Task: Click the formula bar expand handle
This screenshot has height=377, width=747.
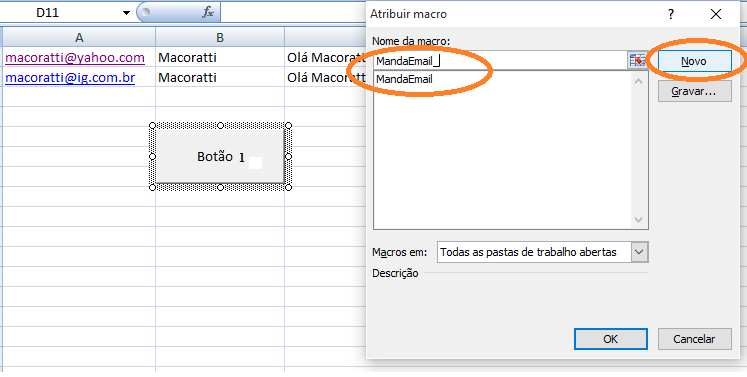Action: (x=146, y=12)
